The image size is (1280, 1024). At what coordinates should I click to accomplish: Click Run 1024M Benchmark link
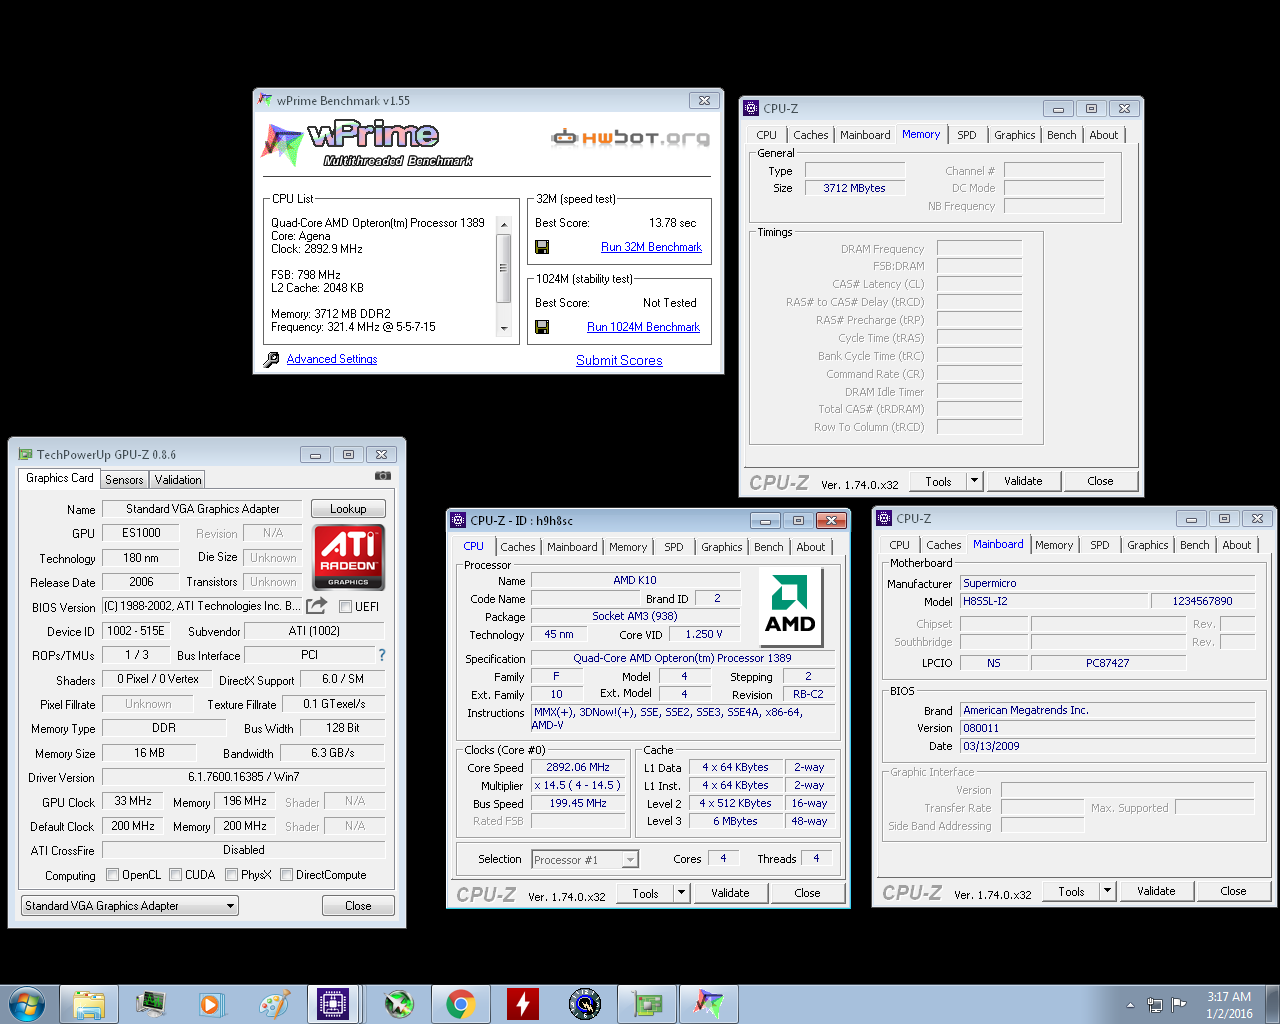coord(643,327)
